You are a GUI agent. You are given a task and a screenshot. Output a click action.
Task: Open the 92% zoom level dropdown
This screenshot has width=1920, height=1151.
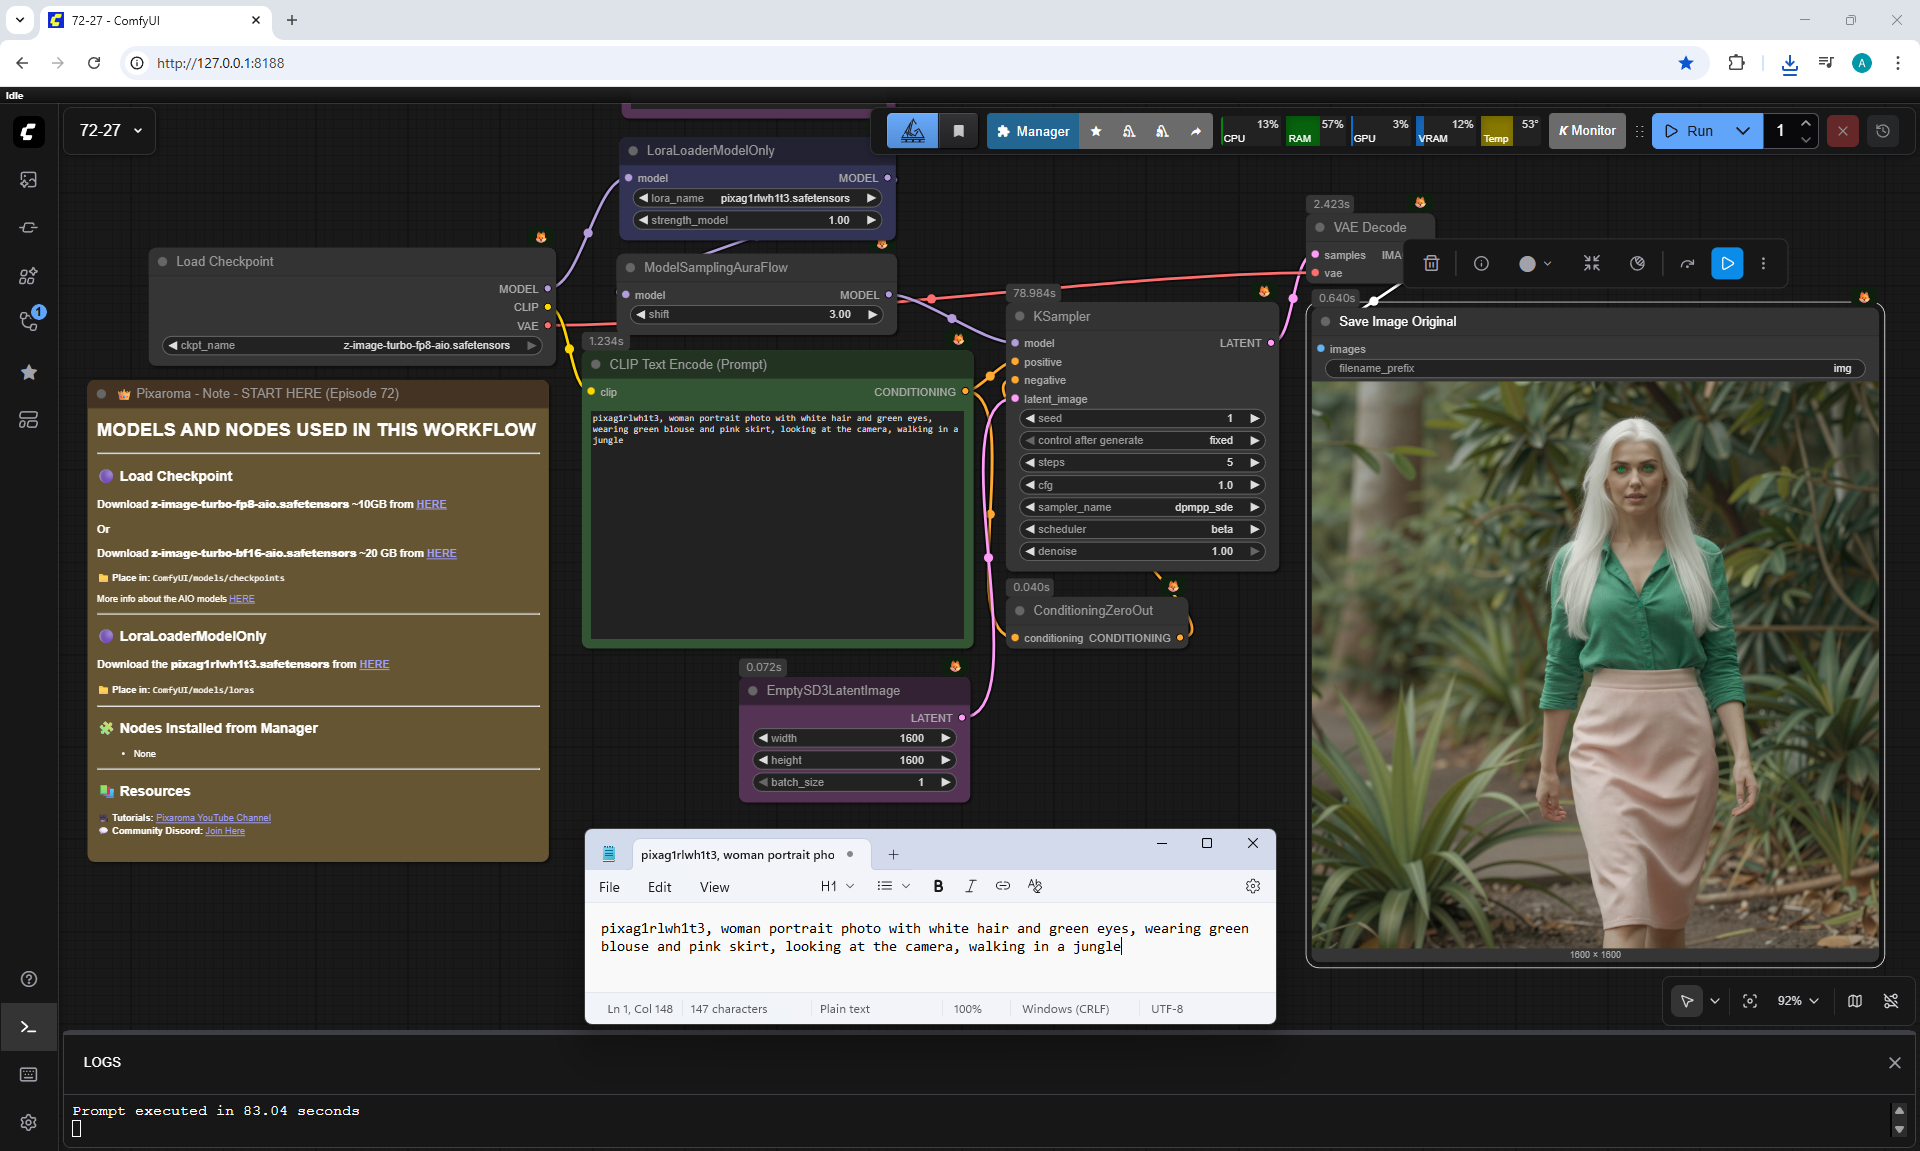coord(1797,1001)
